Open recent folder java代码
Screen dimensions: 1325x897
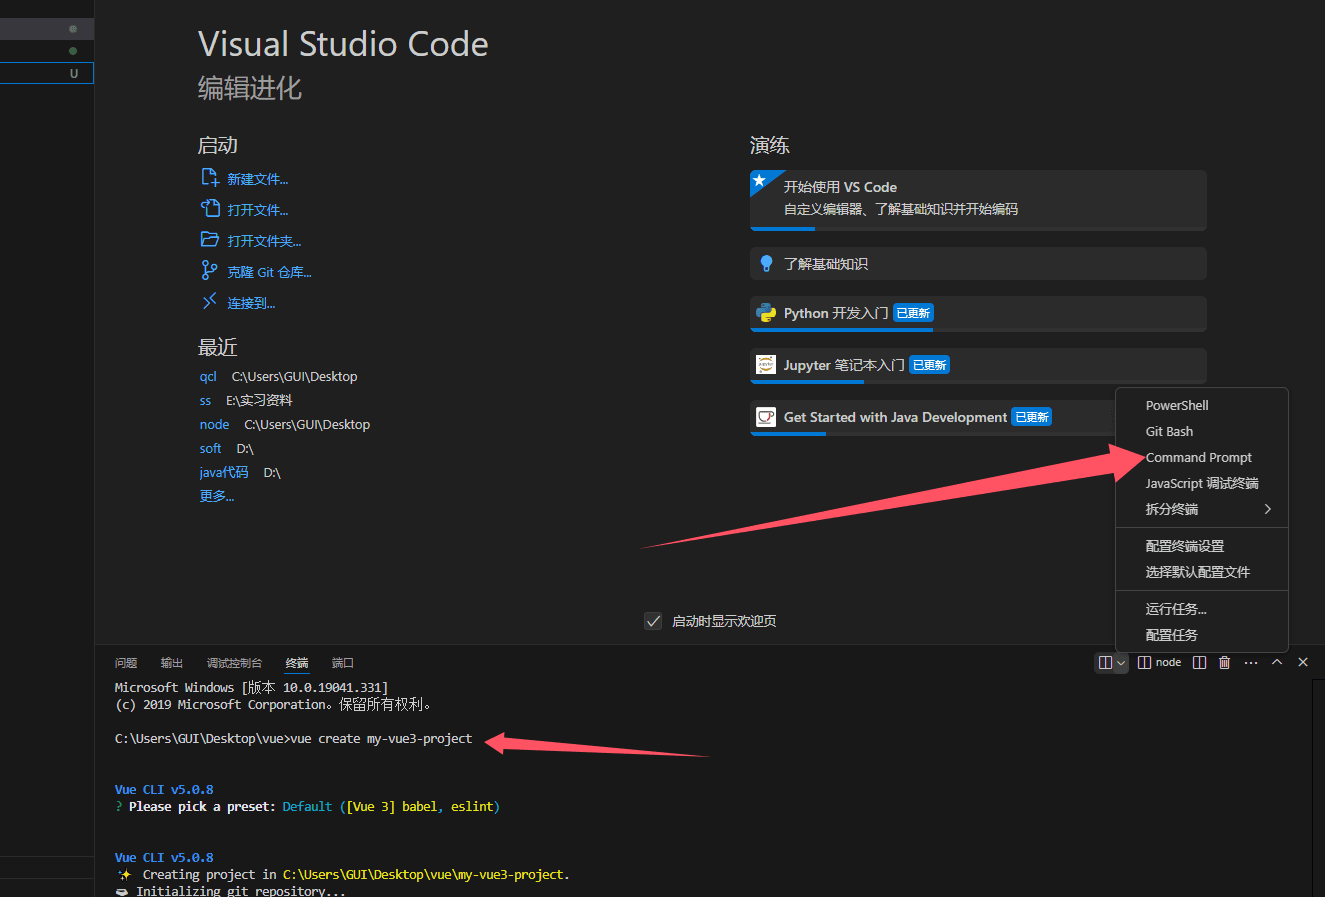point(224,473)
